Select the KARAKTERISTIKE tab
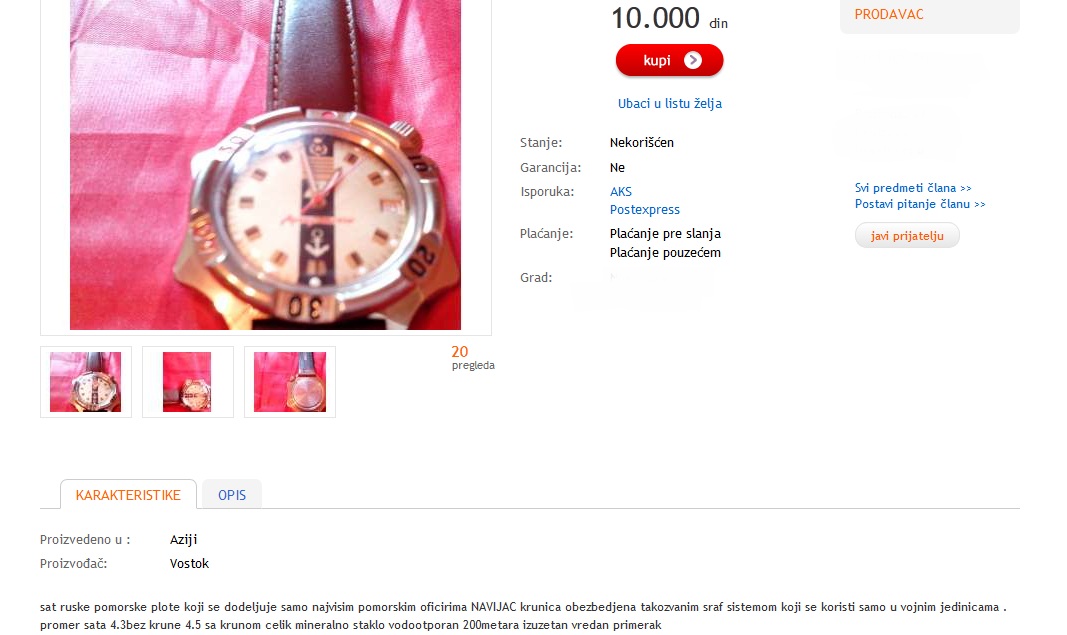 (x=128, y=495)
